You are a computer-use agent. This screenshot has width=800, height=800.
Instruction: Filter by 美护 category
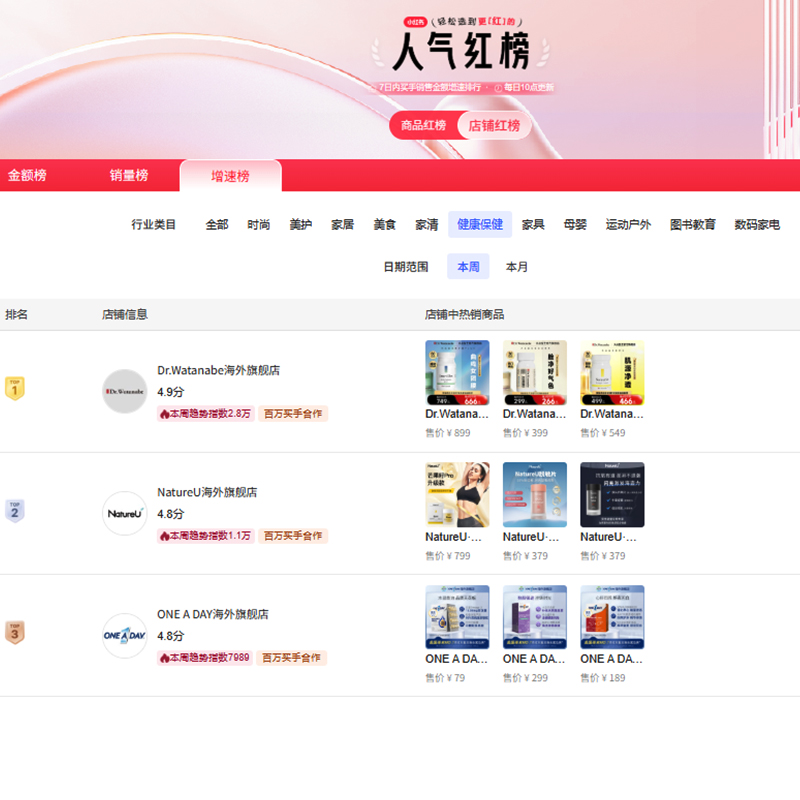(x=301, y=225)
